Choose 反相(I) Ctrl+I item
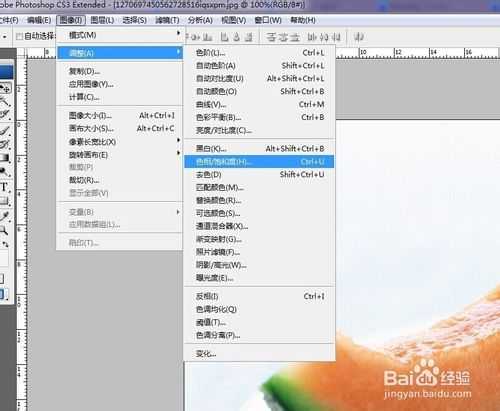Viewport: 500px width, 411px height. 259,296
